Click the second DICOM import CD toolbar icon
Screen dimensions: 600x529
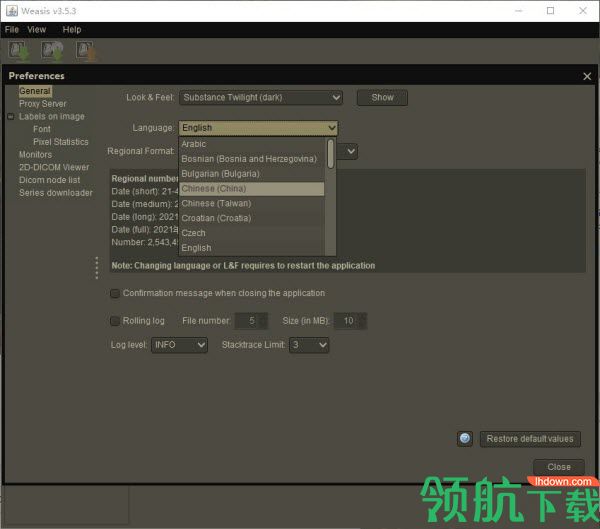[52, 51]
